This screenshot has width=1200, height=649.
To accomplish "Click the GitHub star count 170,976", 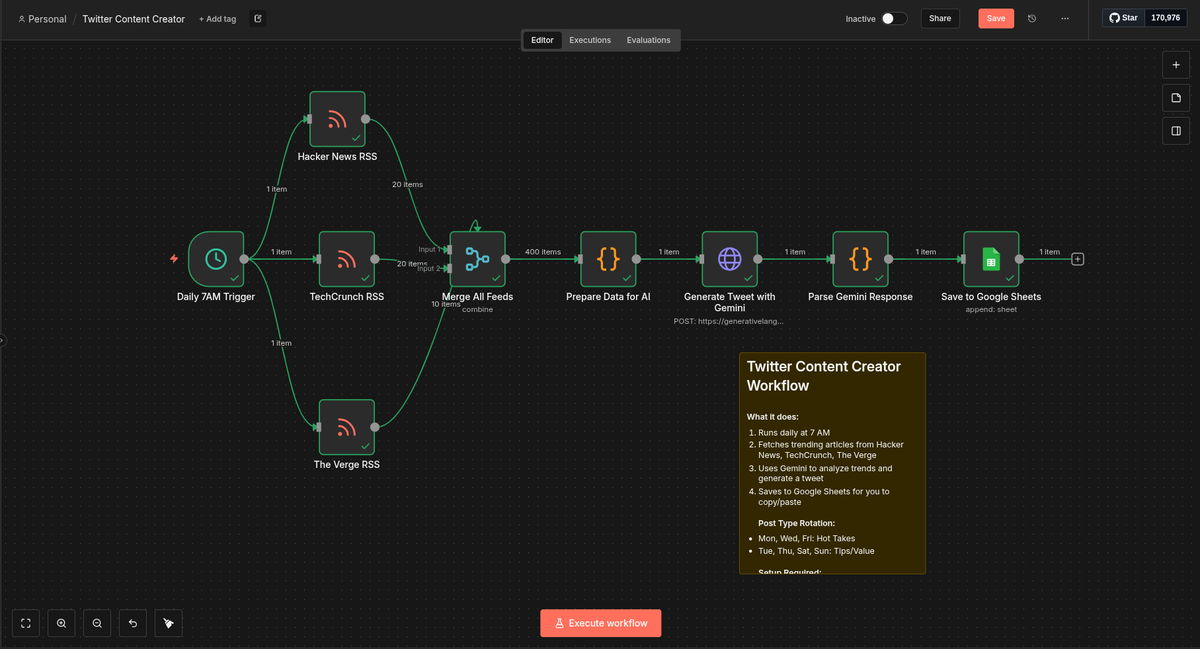I will click(1166, 18).
